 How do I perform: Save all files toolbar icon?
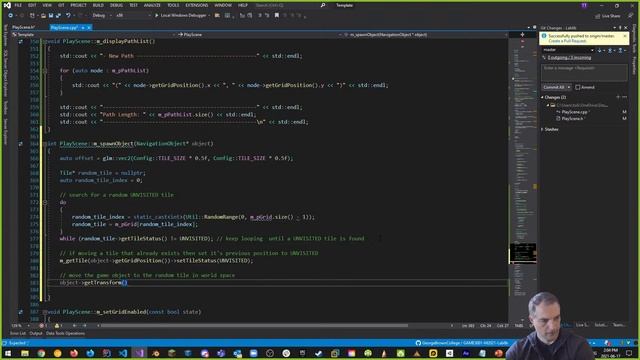click(x=58, y=16)
